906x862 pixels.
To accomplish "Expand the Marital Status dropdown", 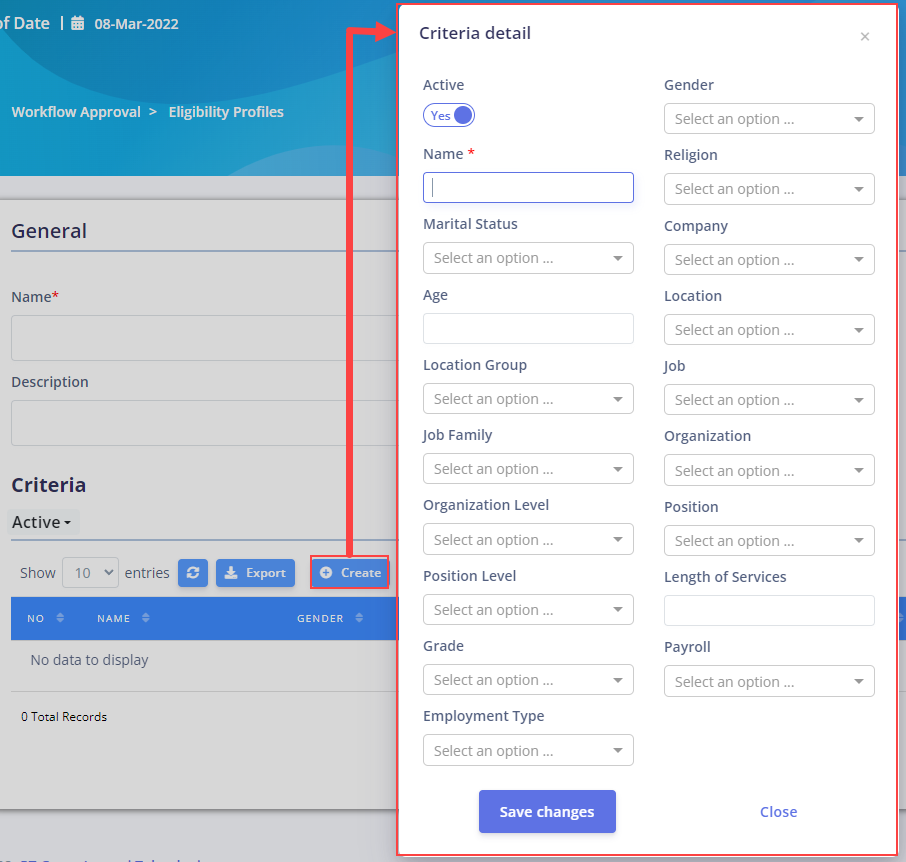I will pyautogui.click(x=528, y=258).
